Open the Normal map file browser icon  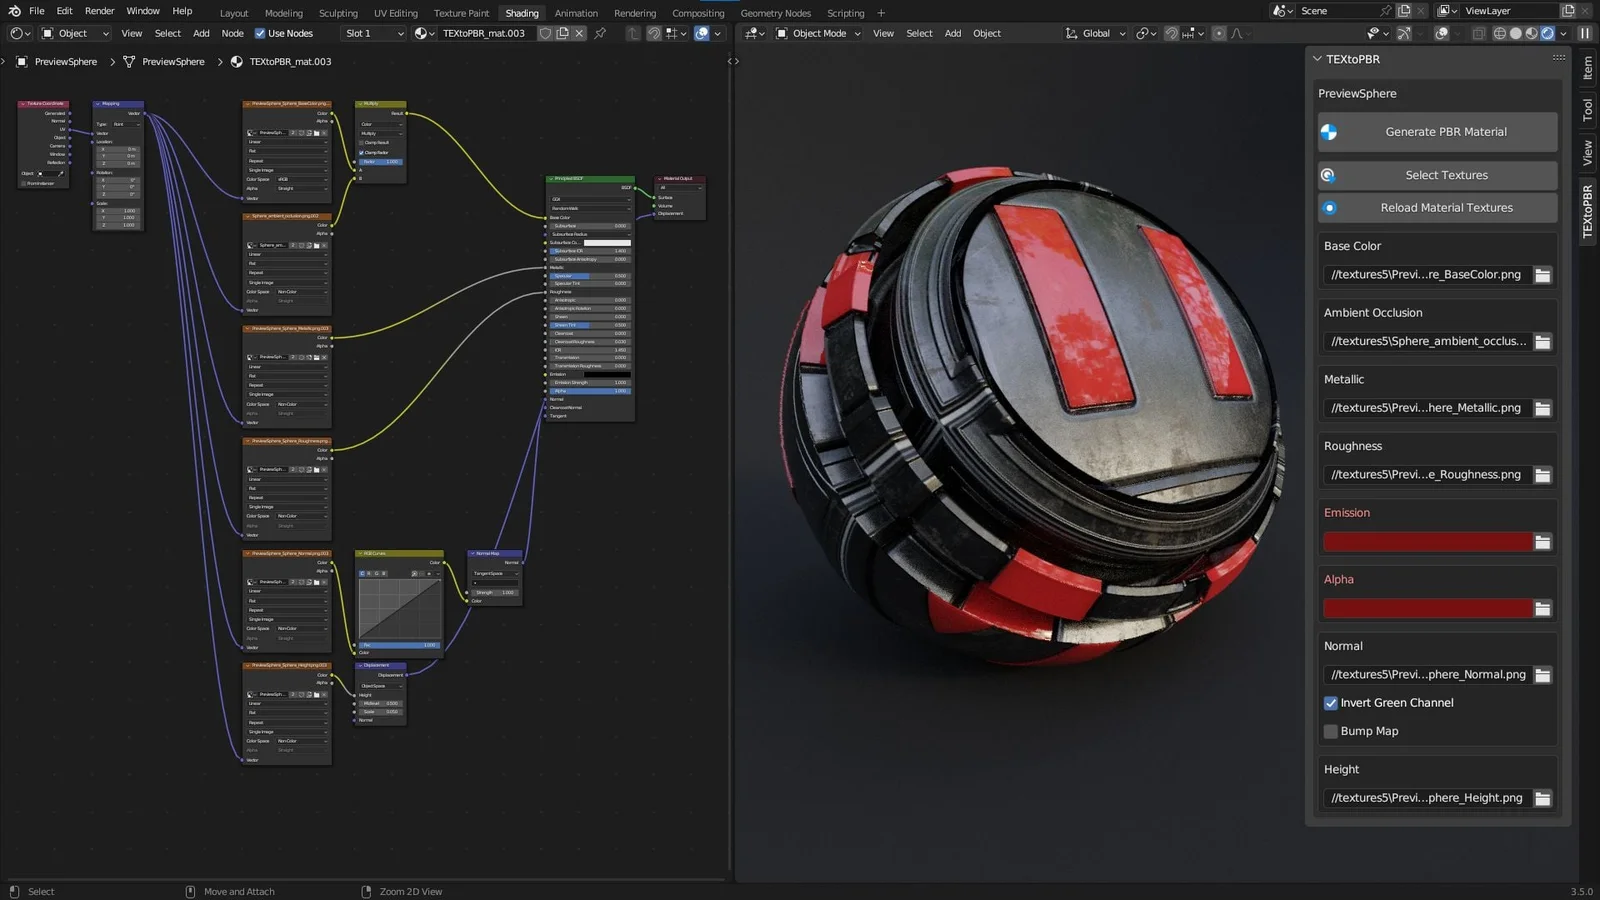point(1543,674)
